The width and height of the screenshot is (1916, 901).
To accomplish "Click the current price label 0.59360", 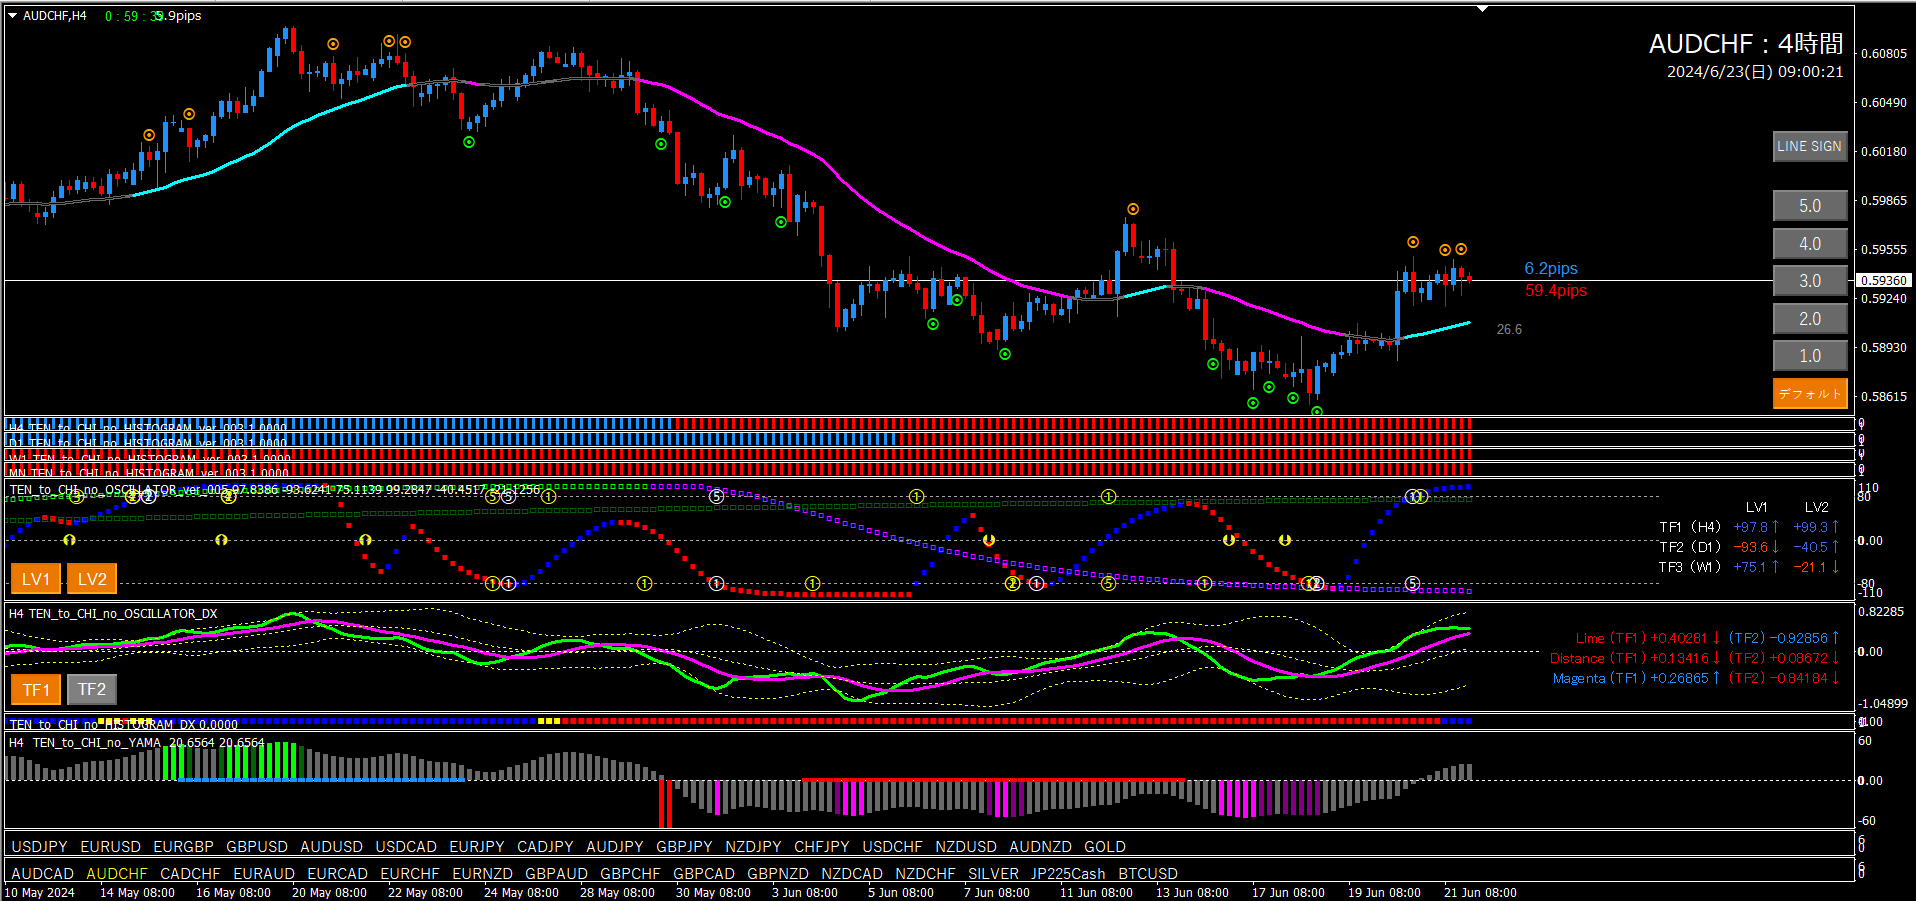I will tap(1883, 281).
